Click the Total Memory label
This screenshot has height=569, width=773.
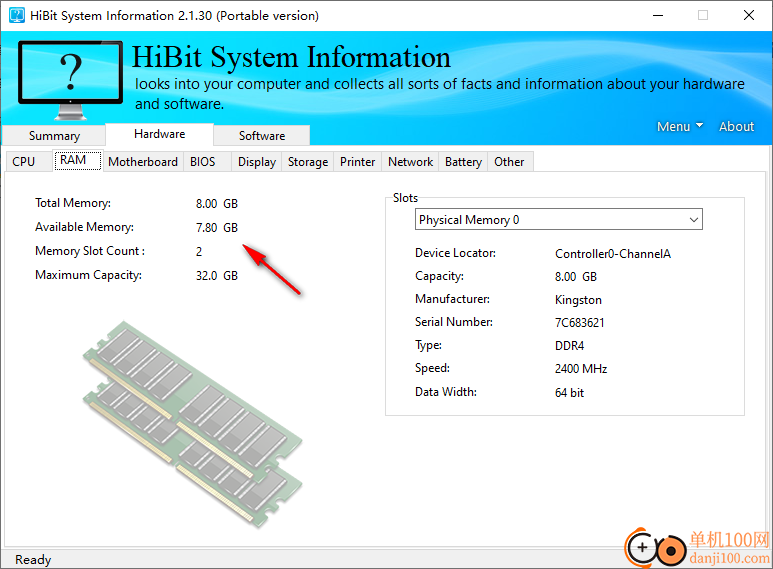coord(73,203)
